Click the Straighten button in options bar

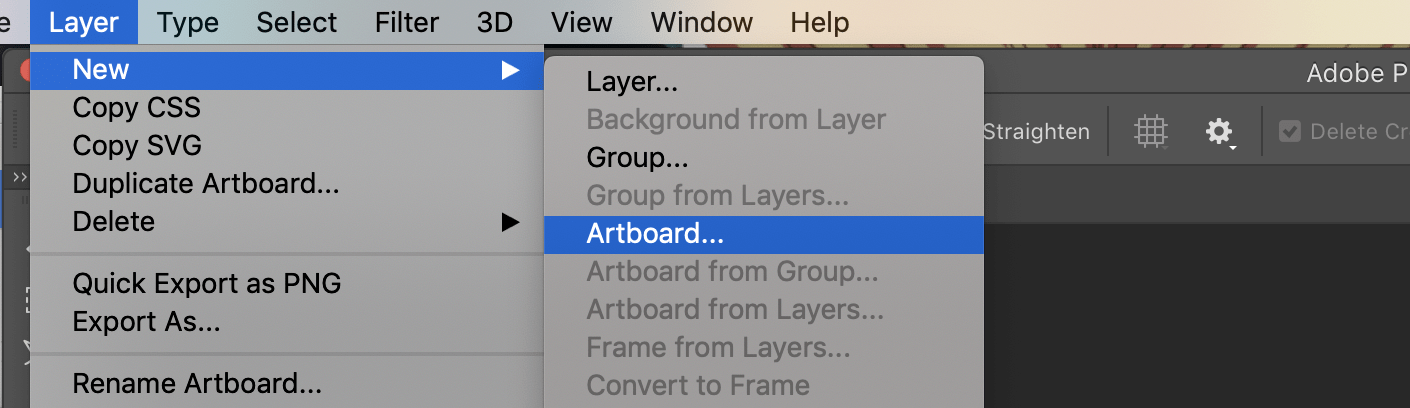1036,132
